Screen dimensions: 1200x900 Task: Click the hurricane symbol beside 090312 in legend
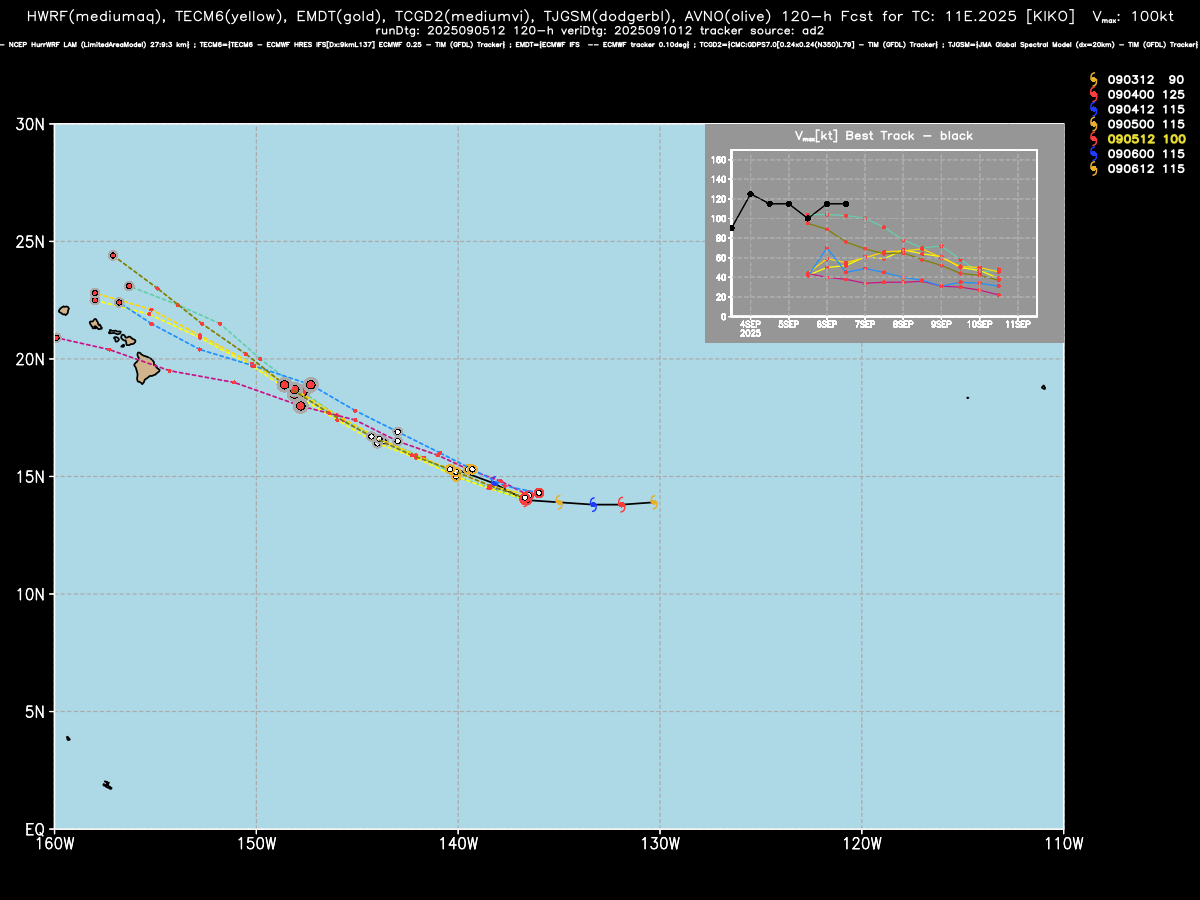[x=1093, y=79]
